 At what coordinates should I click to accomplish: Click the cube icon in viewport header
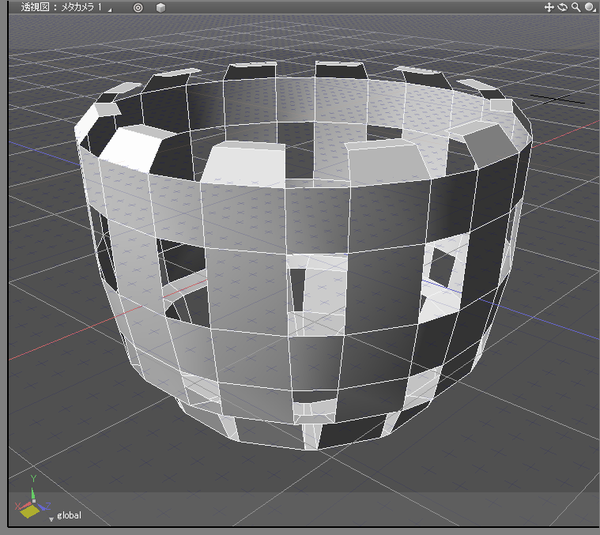[x=160, y=7]
